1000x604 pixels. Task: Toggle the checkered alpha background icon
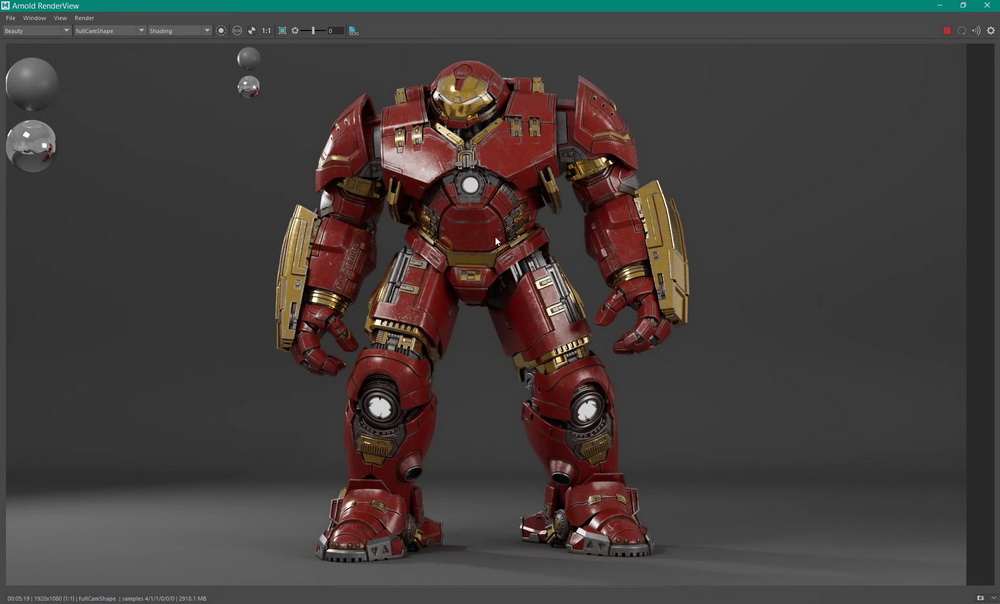(x=252, y=31)
